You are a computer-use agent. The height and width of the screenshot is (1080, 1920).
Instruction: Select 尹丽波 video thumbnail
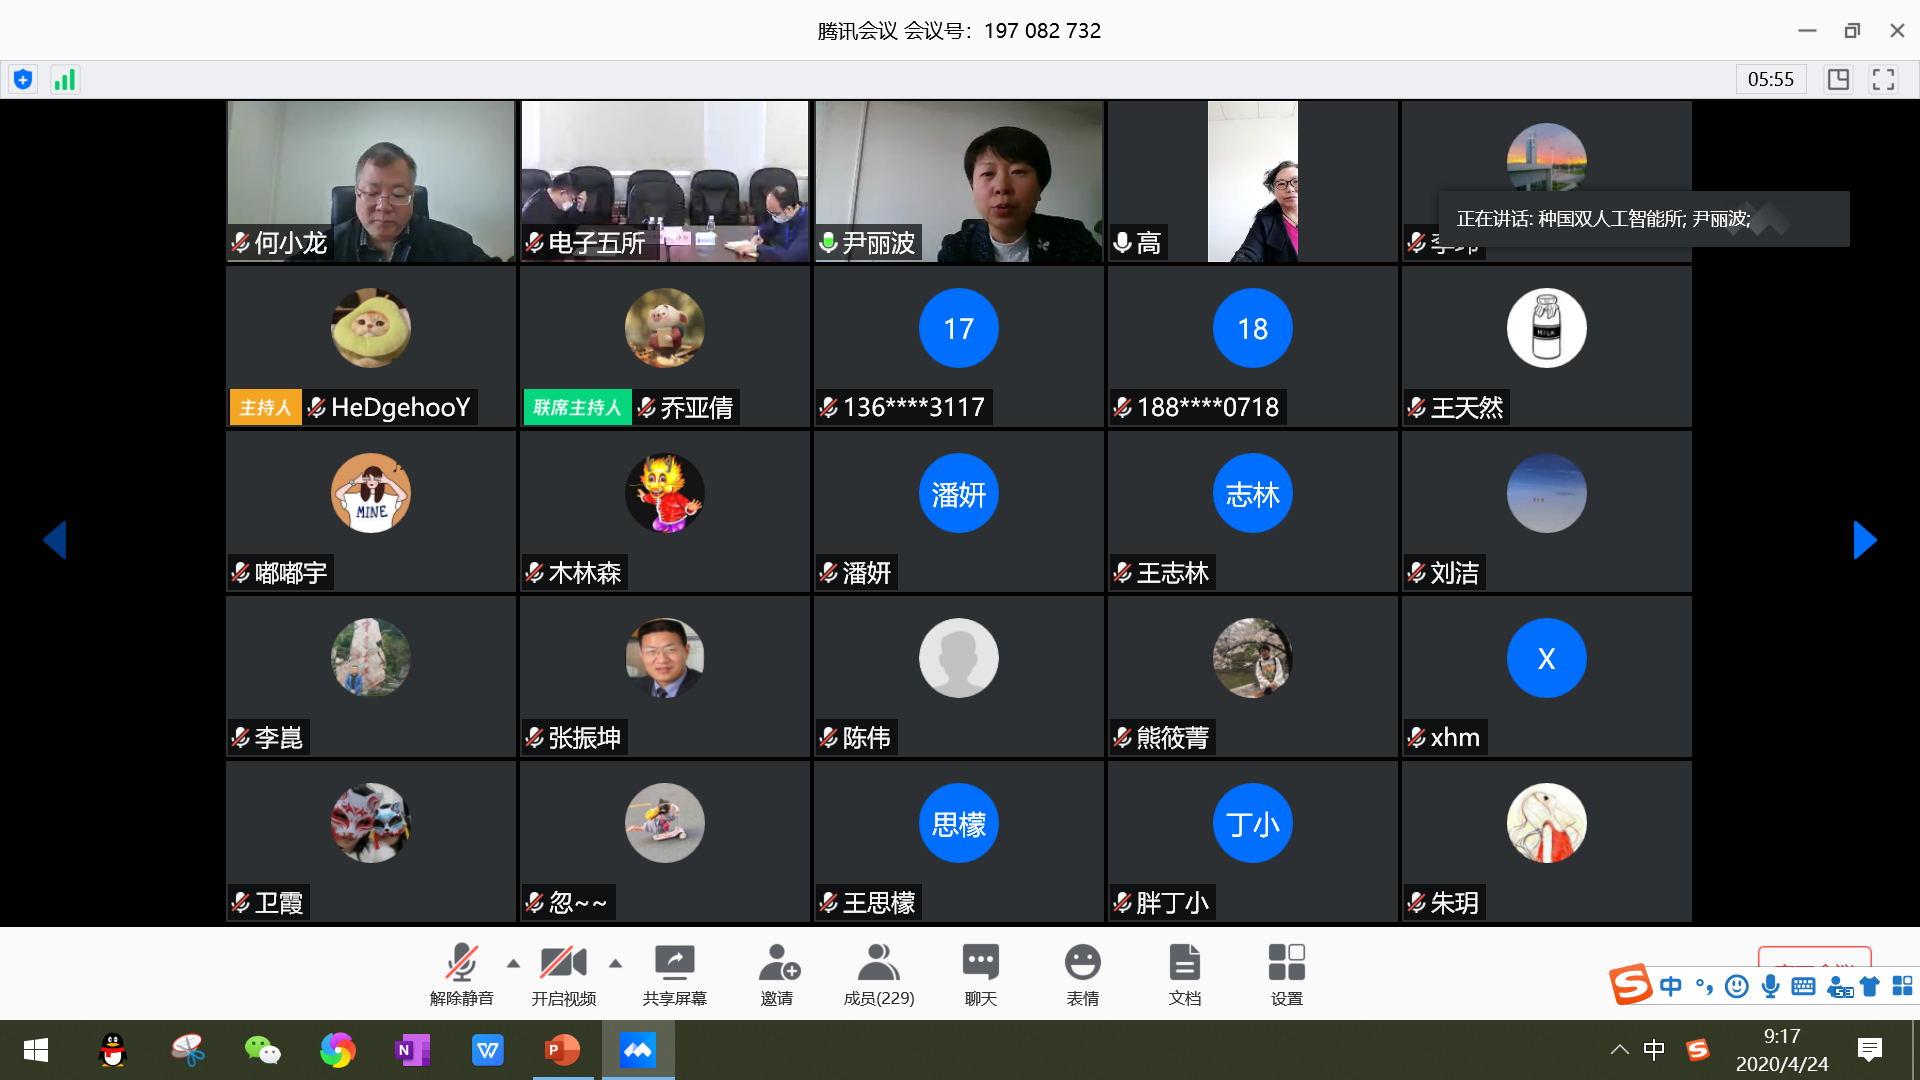point(958,181)
